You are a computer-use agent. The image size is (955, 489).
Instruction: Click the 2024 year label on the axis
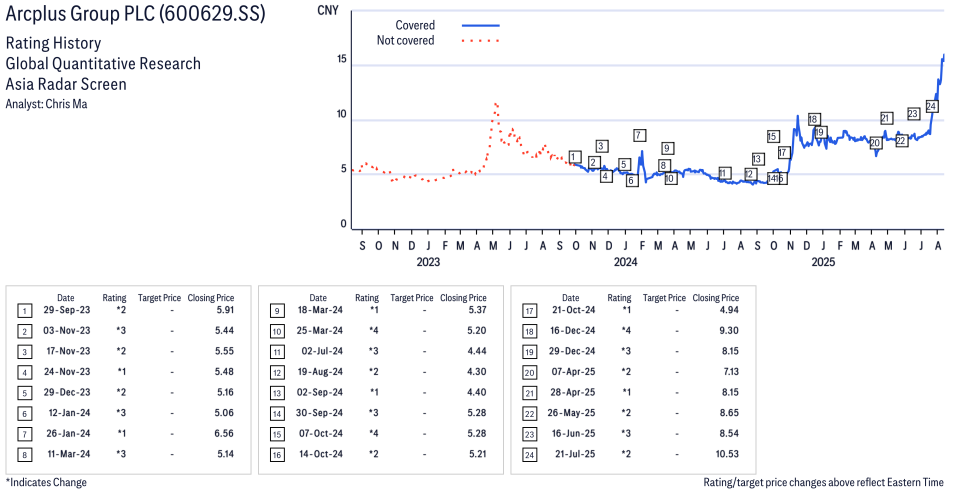tap(626, 262)
